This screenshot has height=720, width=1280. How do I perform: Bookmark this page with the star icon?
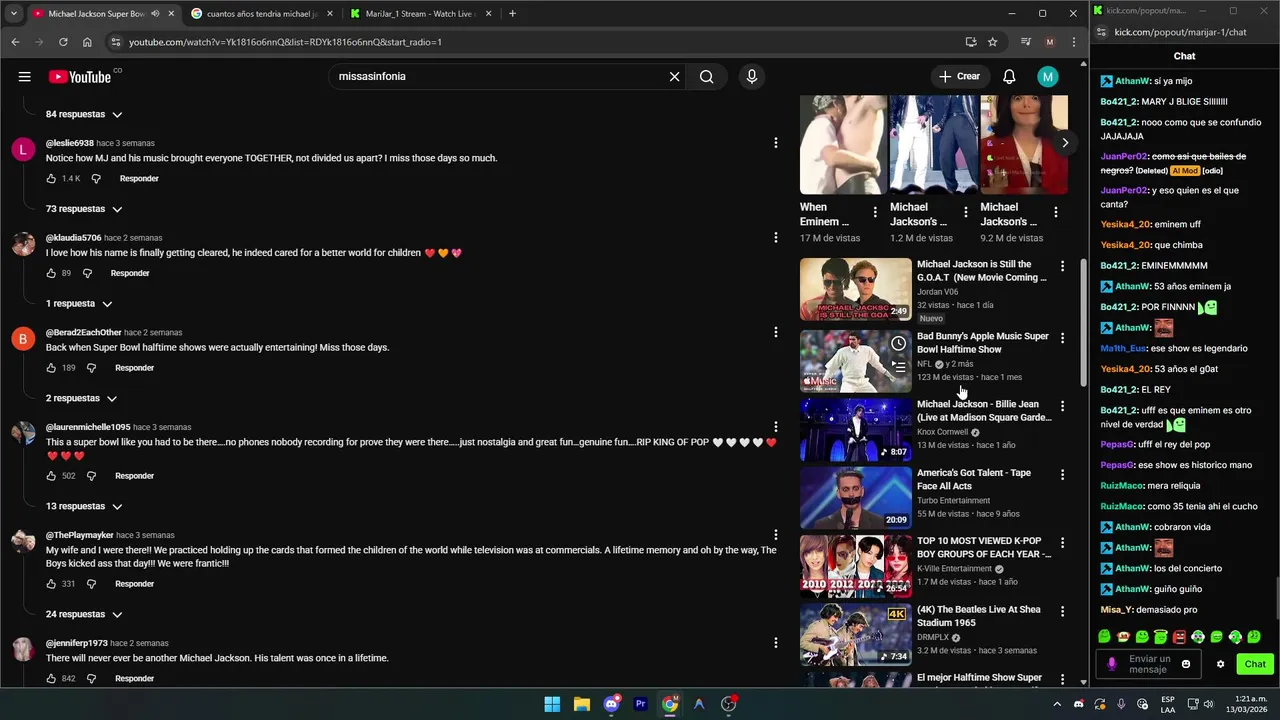click(992, 42)
